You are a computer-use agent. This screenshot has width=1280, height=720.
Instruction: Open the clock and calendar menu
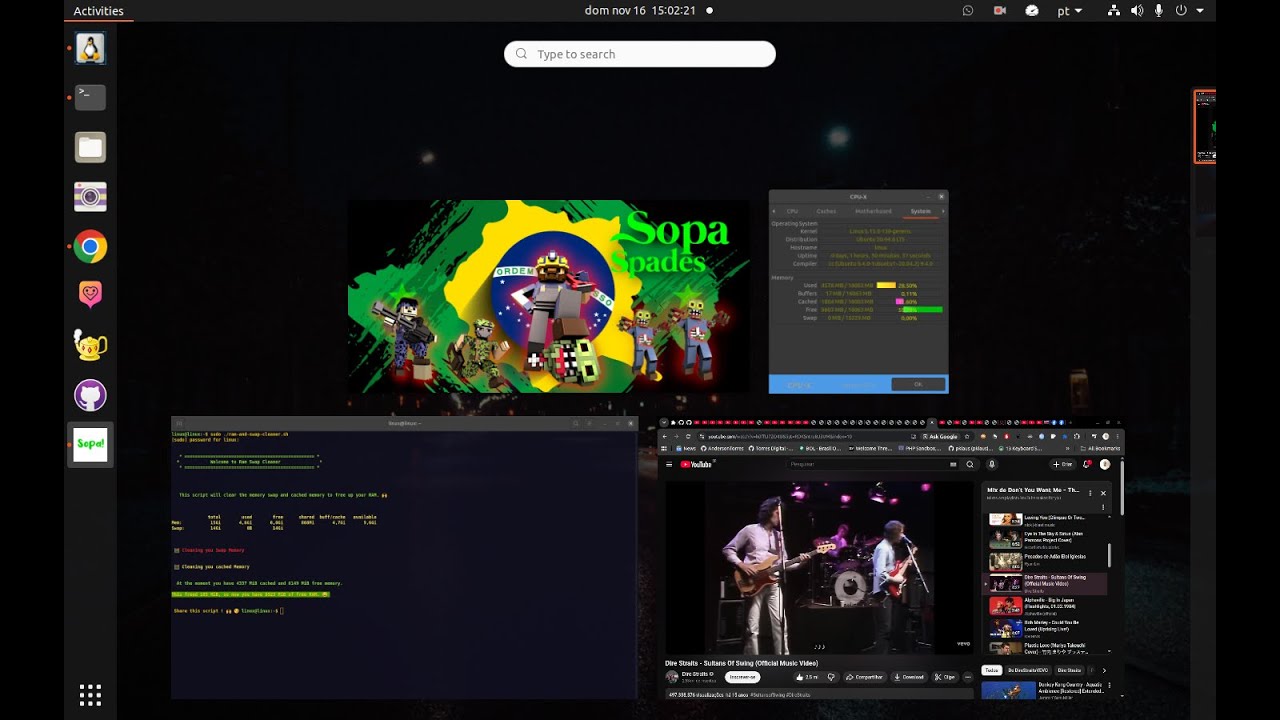(x=640, y=11)
